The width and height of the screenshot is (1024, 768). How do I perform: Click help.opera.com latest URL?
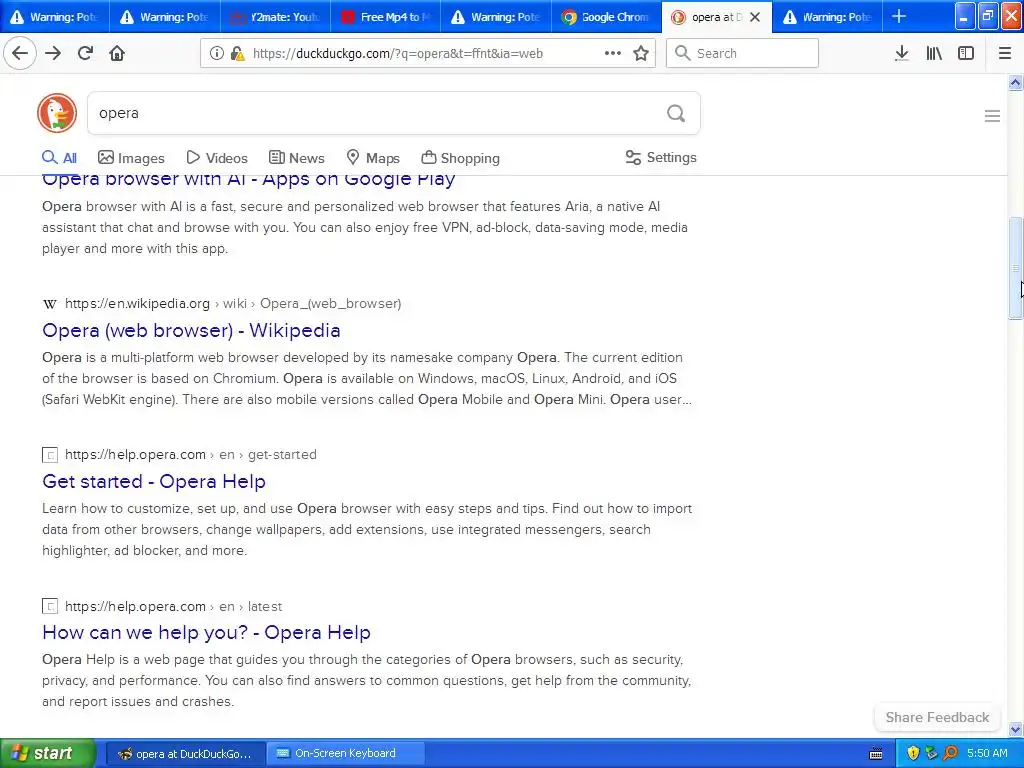click(x=173, y=606)
